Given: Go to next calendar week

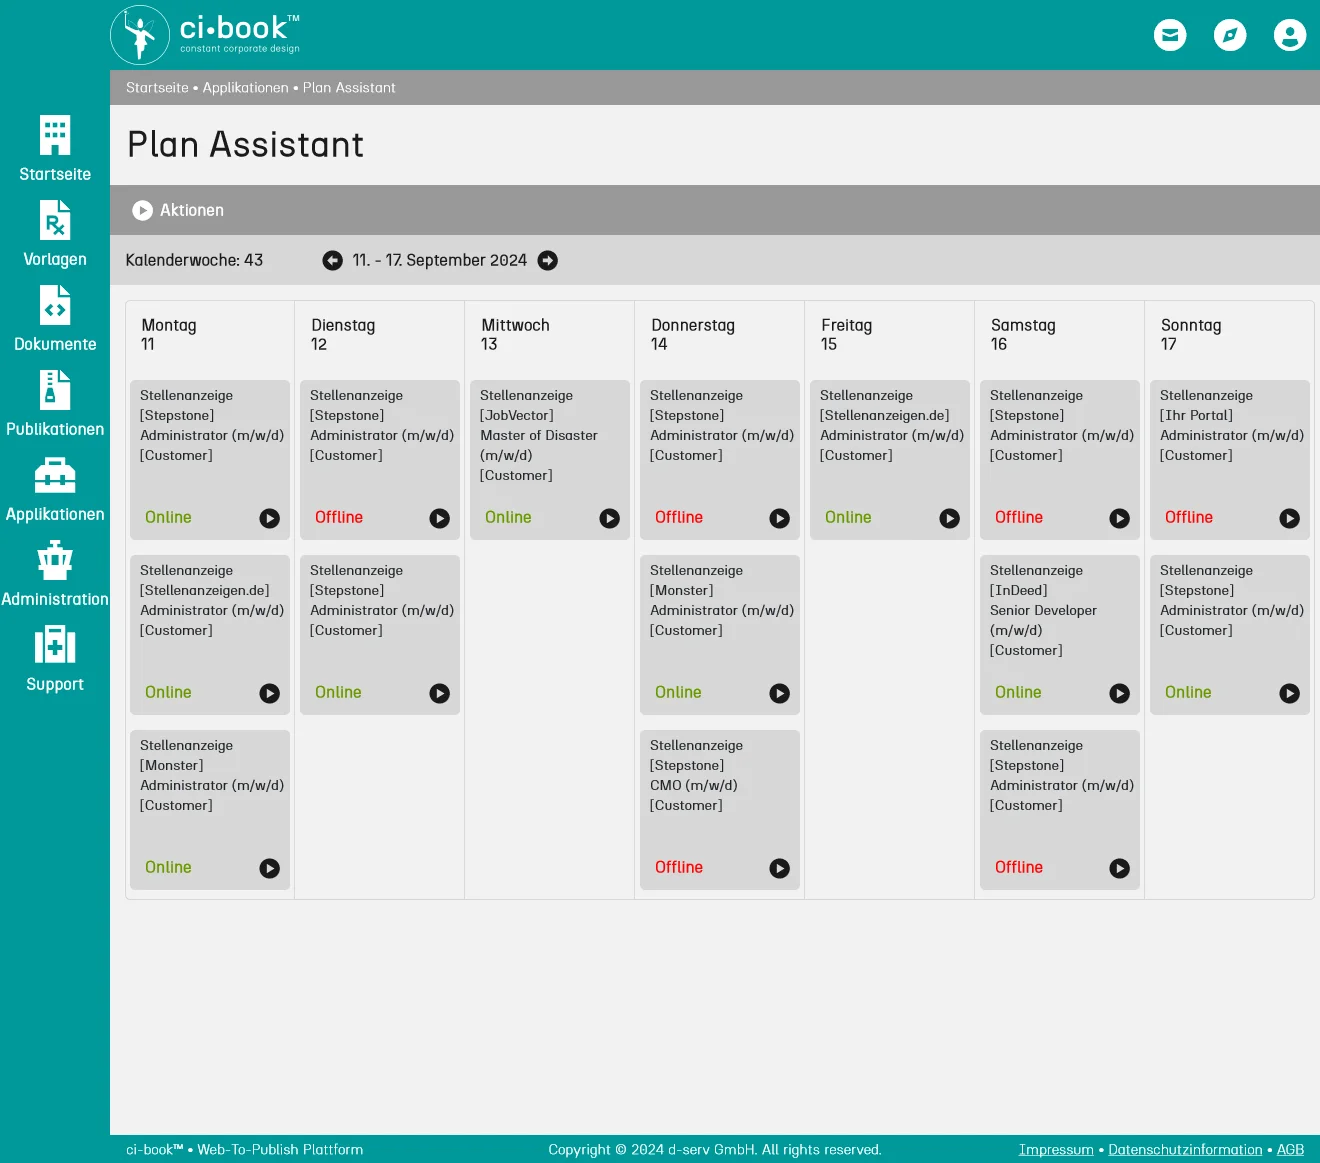Looking at the screenshot, I should click(548, 260).
